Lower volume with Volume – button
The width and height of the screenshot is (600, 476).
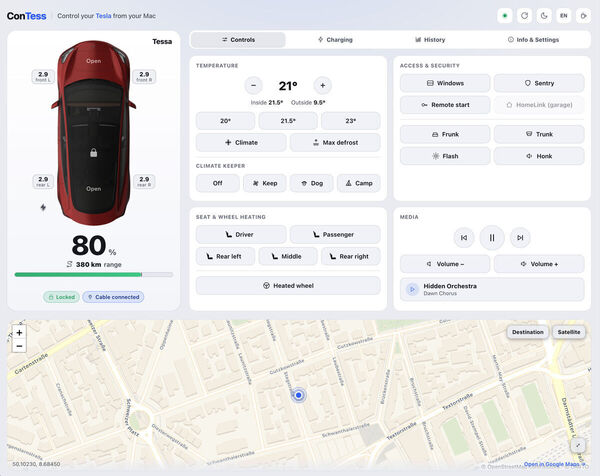(x=445, y=264)
